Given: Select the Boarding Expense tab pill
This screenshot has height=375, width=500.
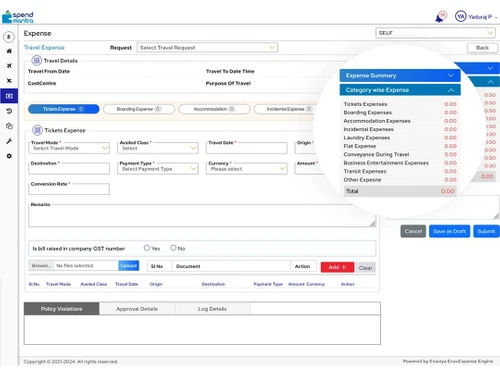Looking at the screenshot, I should 139,109.
